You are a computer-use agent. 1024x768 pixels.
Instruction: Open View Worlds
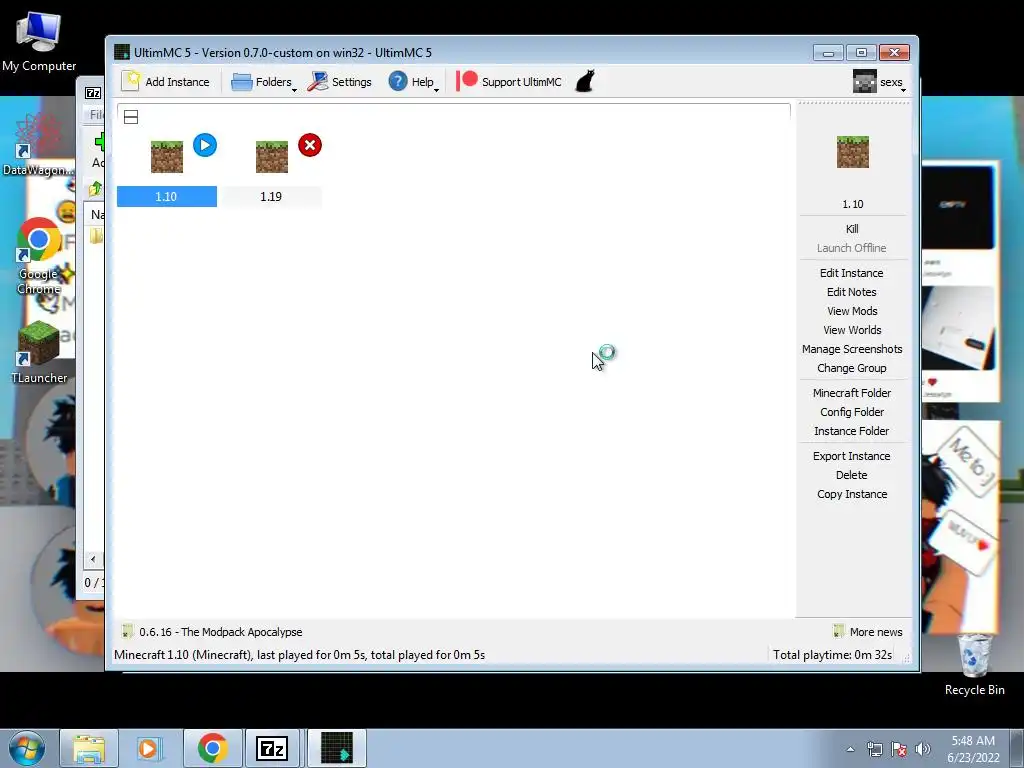coord(852,330)
